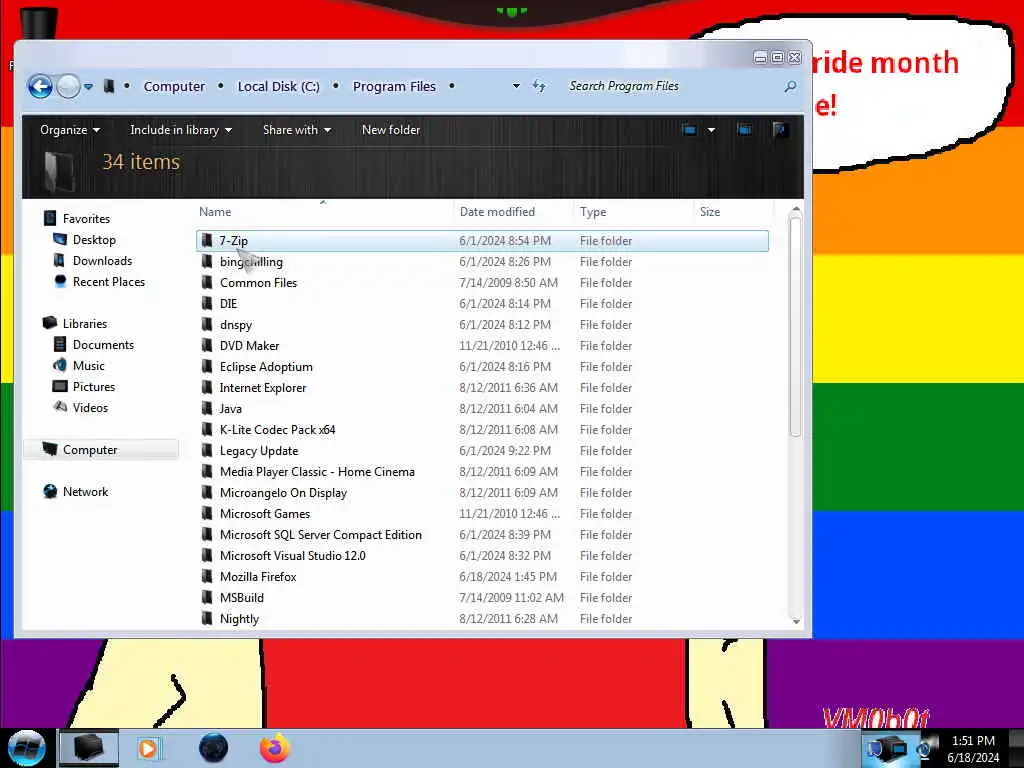Open the Windows Start orb
The height and width of the screenshot is (768, 1024).
click(26, 748)
